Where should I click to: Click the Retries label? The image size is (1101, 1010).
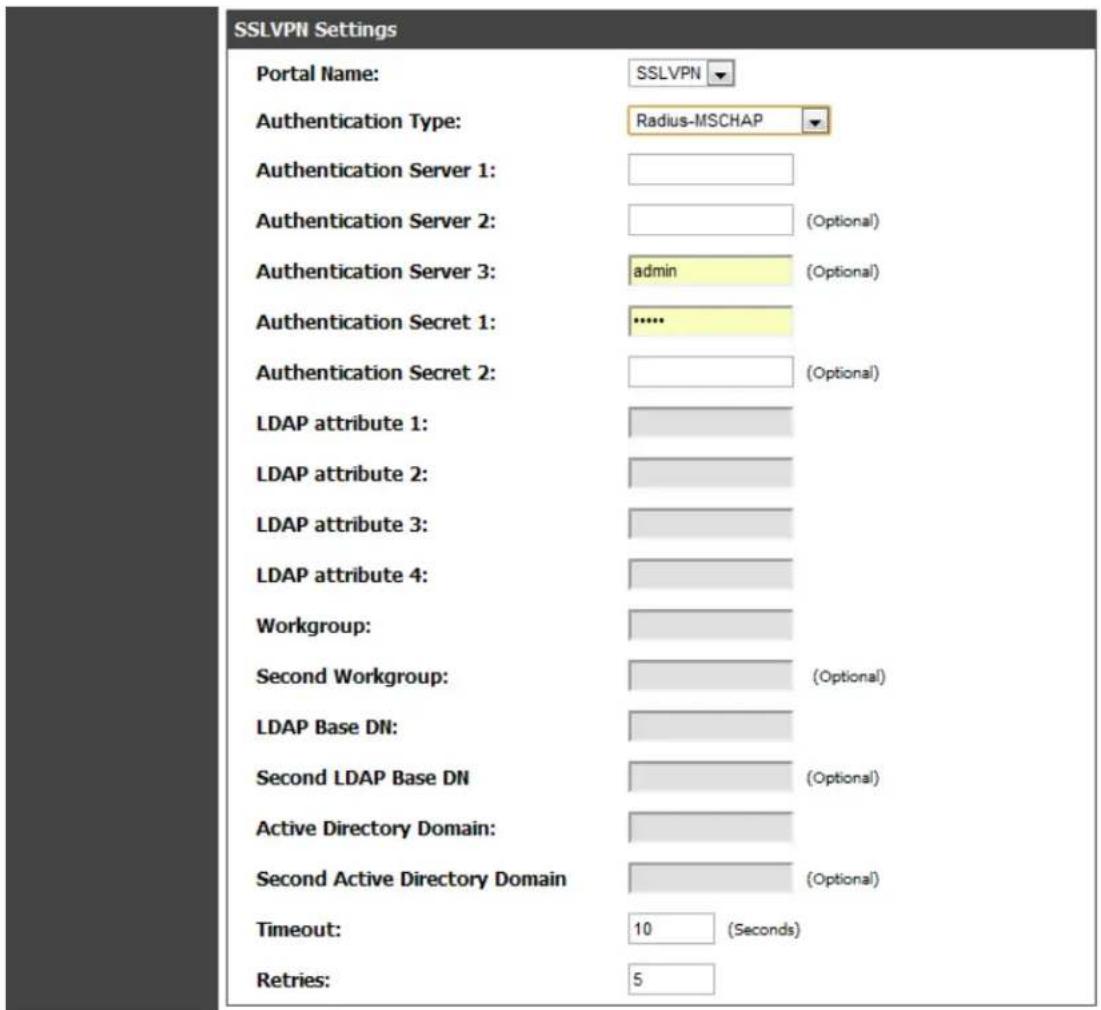coord(293,980)
